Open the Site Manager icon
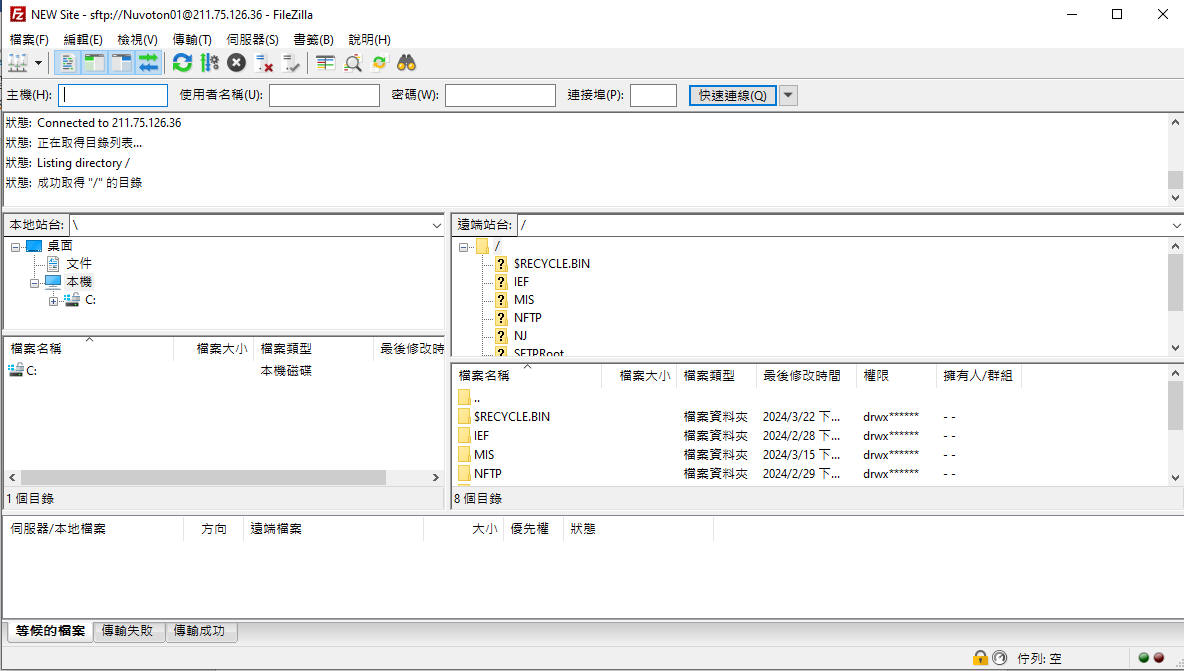 [18, 63]
